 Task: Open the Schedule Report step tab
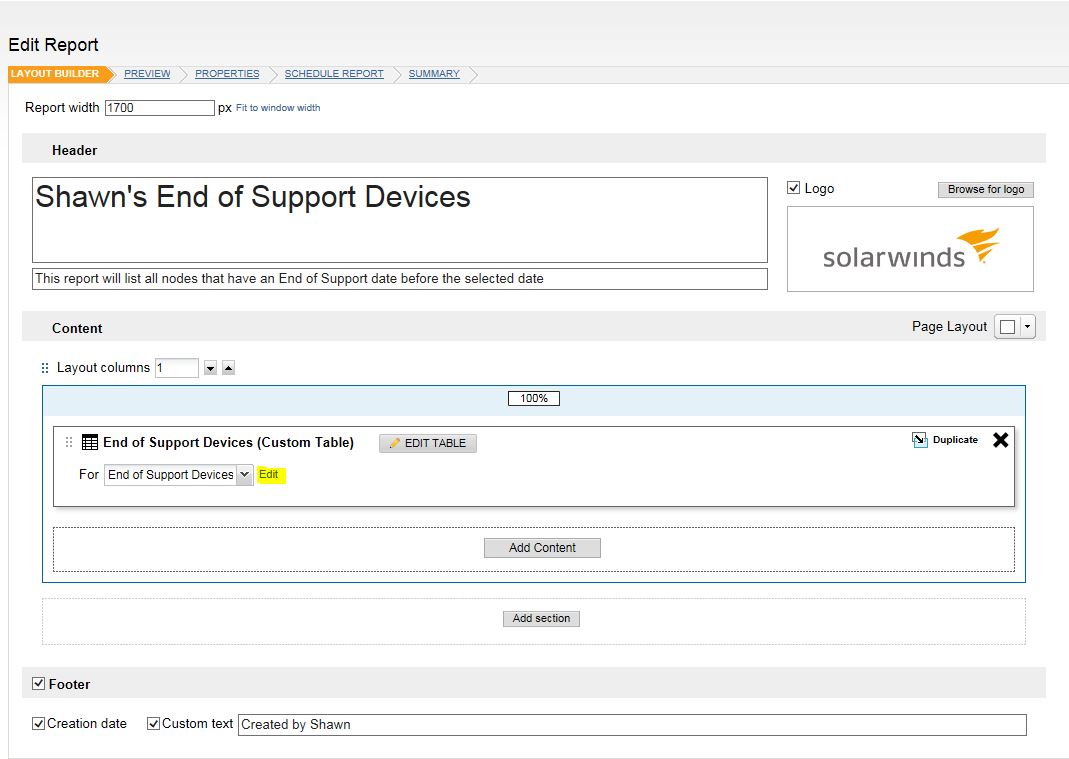pyautogui.click(x=334, y=74)
